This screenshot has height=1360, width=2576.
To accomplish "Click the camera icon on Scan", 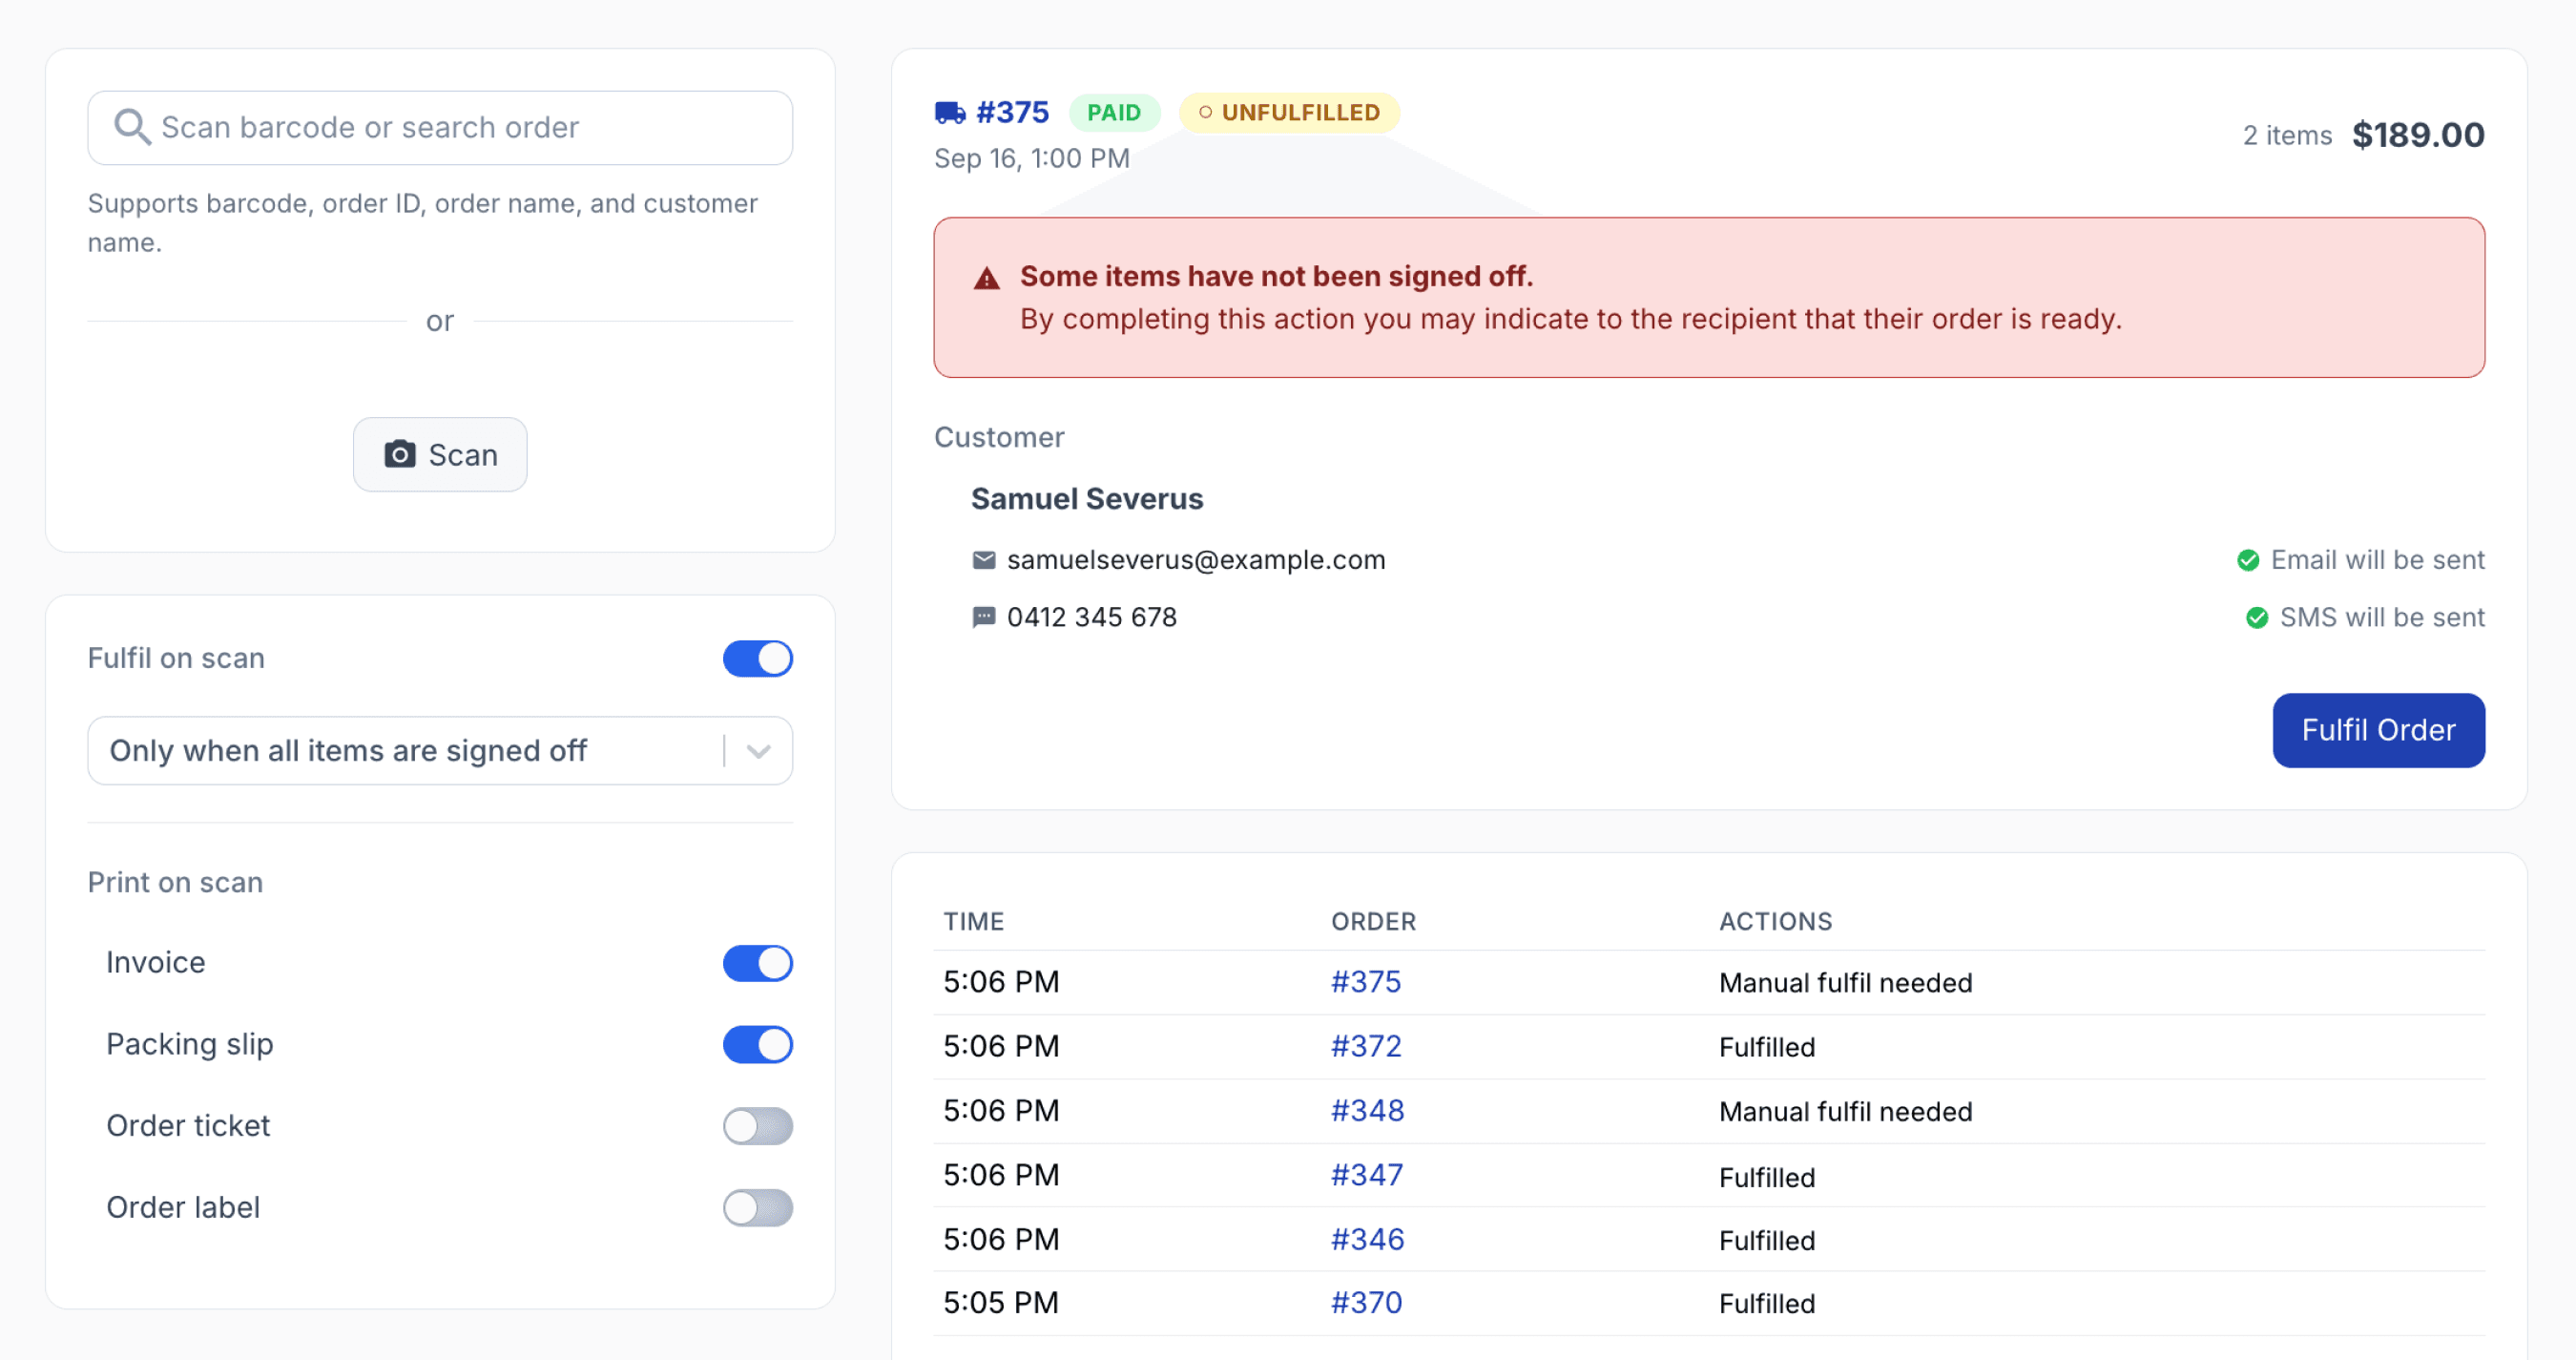I will (400, 454).
